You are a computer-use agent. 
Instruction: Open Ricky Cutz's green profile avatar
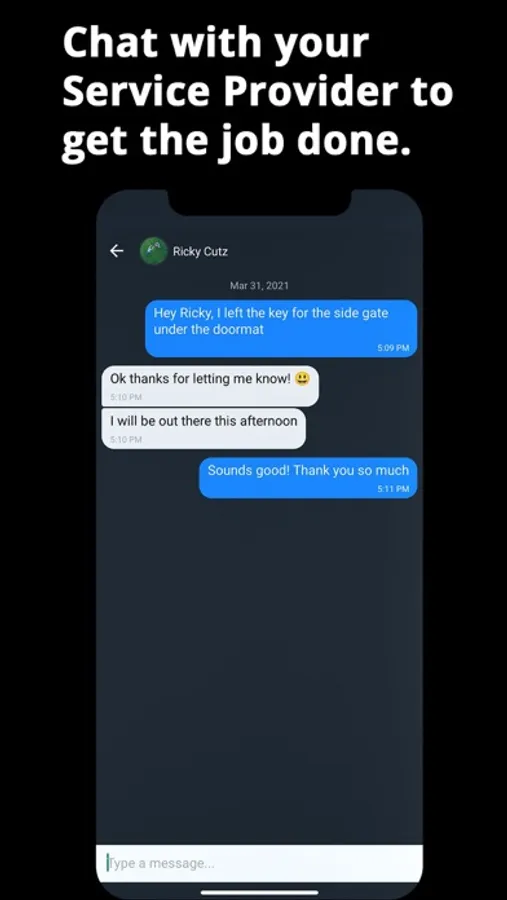[x=154, y=251]
